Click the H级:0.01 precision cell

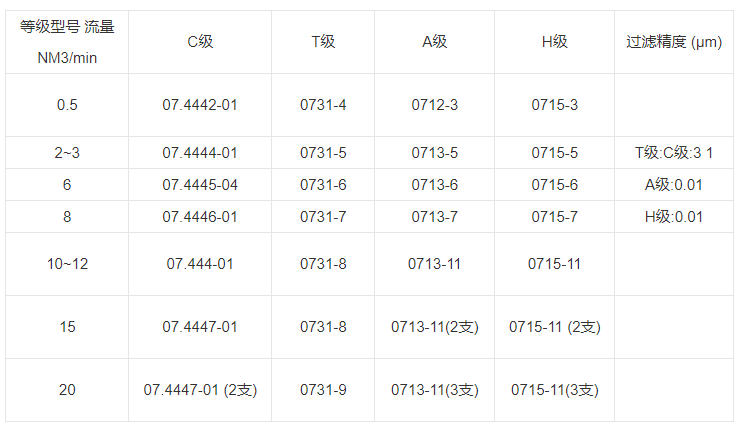coord(674,217)
